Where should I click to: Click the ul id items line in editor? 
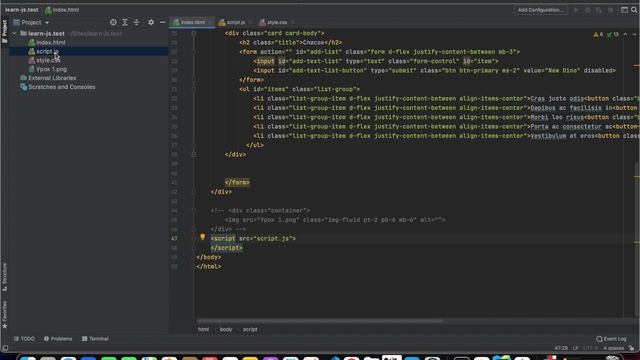(299, 89)
